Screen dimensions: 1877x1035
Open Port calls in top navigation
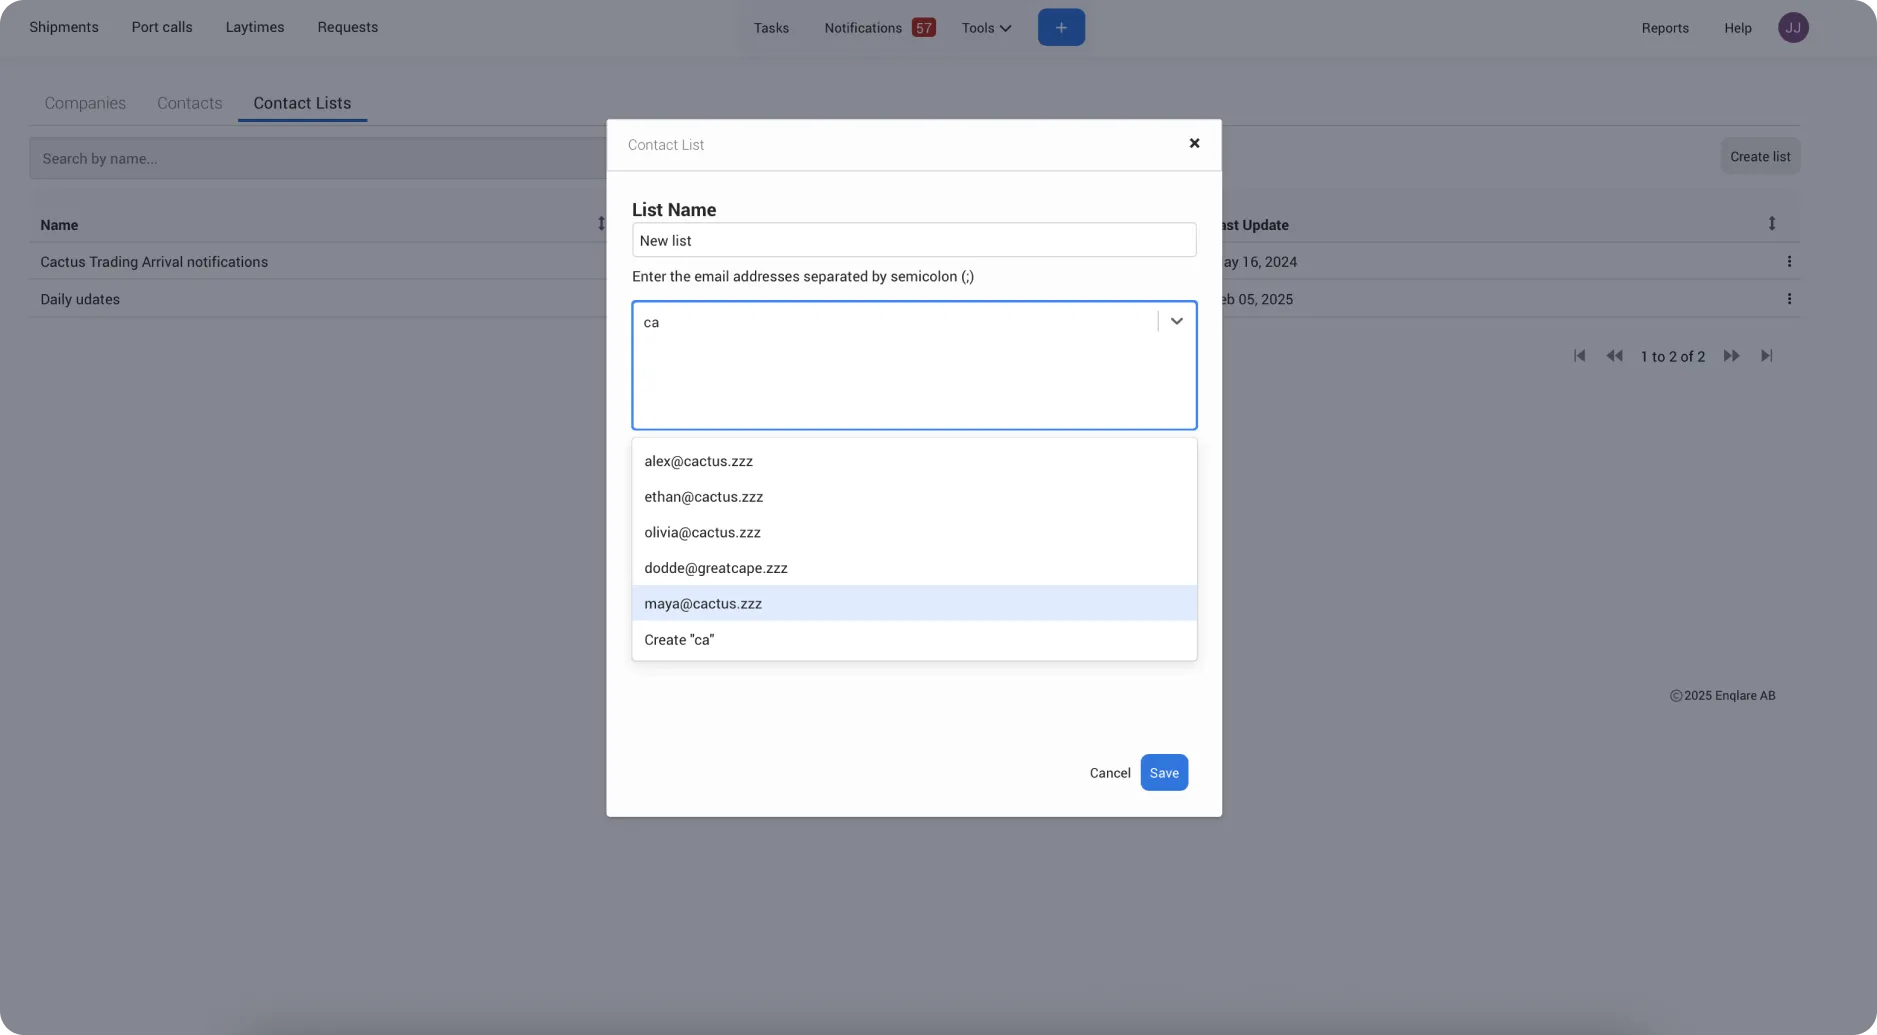point(162,27)
